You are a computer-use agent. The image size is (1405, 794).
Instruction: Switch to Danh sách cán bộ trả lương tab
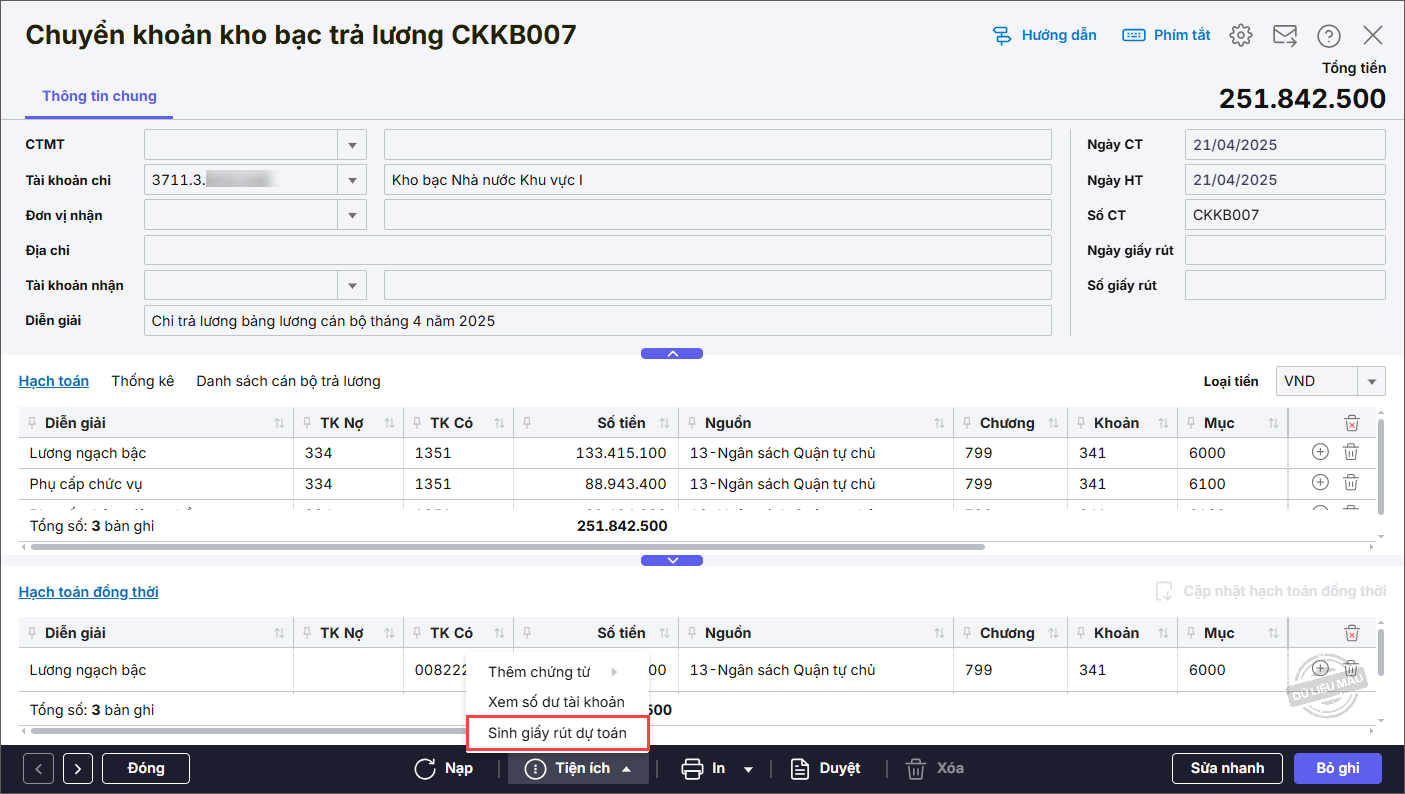288,381
